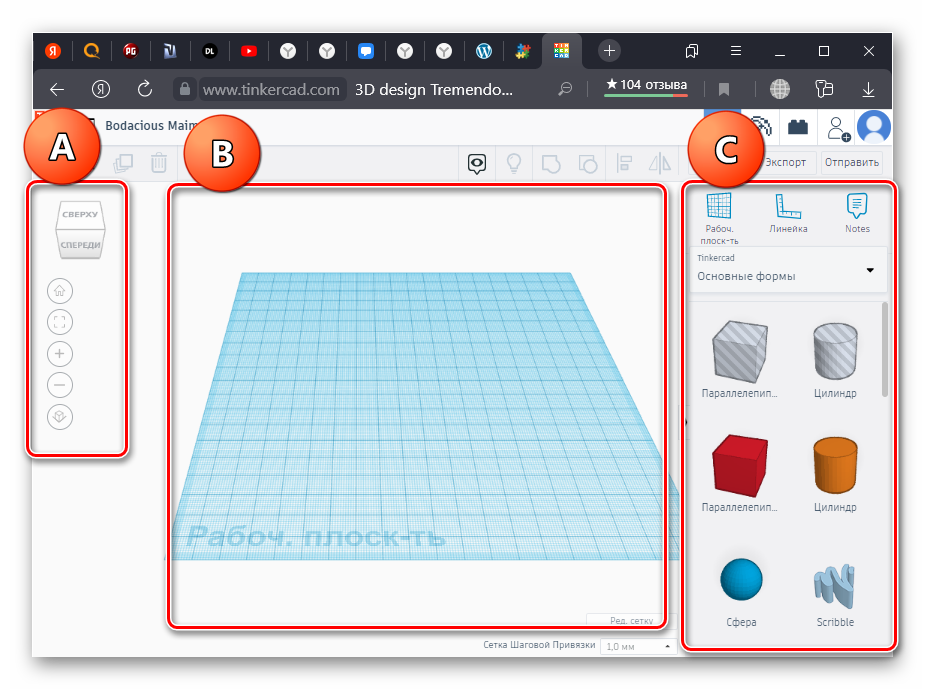Toggle visibility of notes with the eye icon
Viewport: 925px width, 689px height.
point(478,163)
